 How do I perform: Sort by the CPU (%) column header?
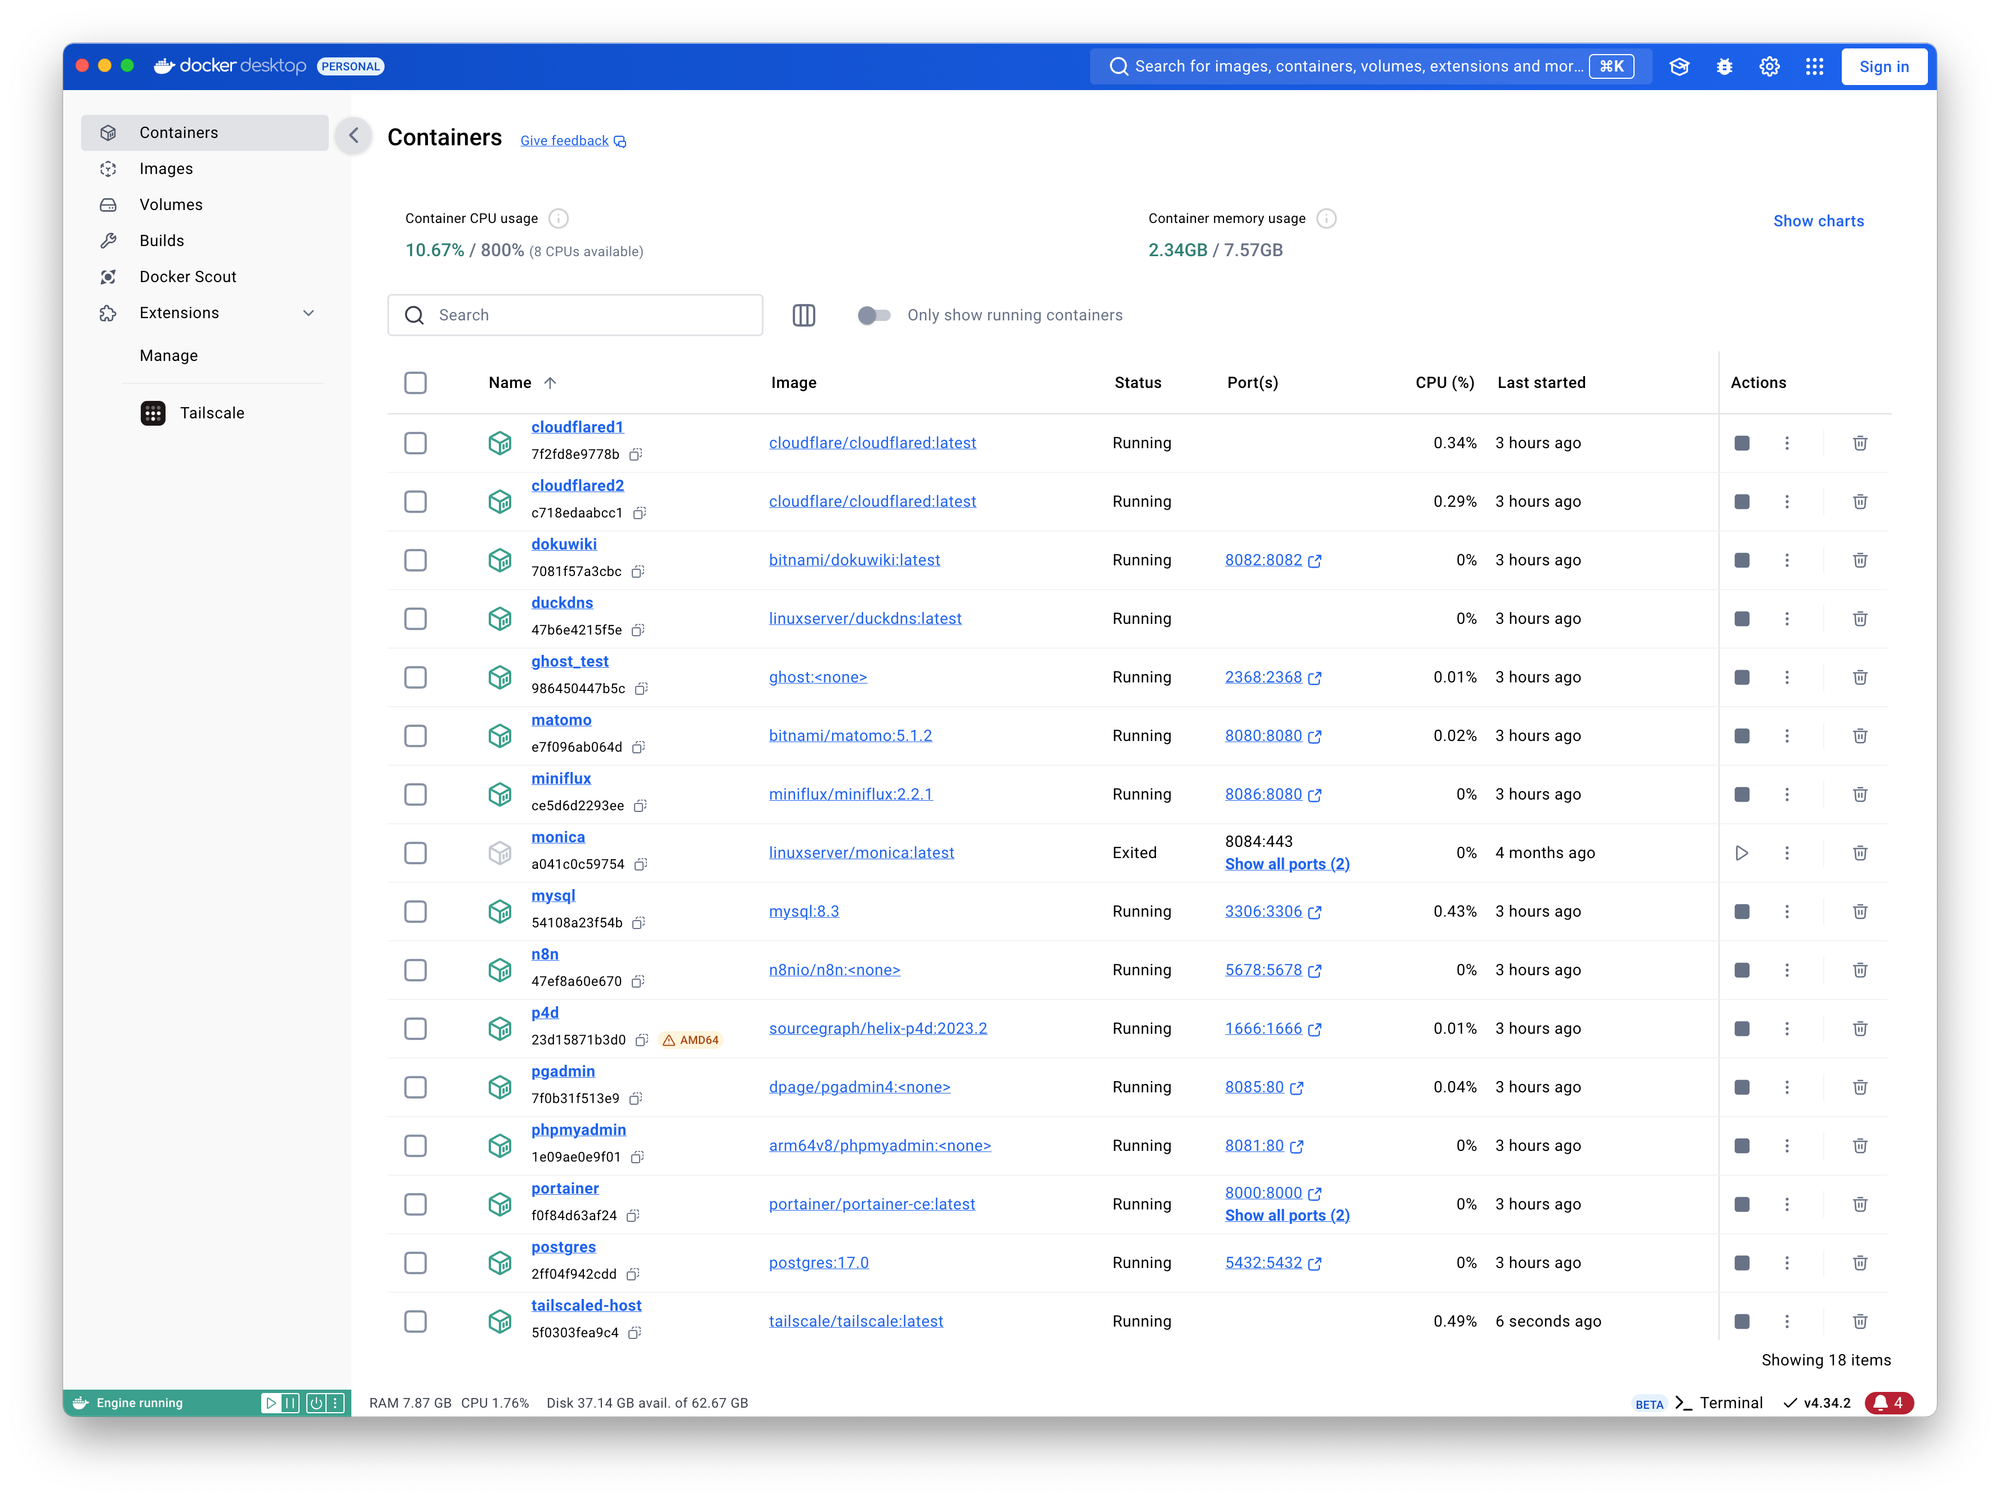pos(1444,383)
